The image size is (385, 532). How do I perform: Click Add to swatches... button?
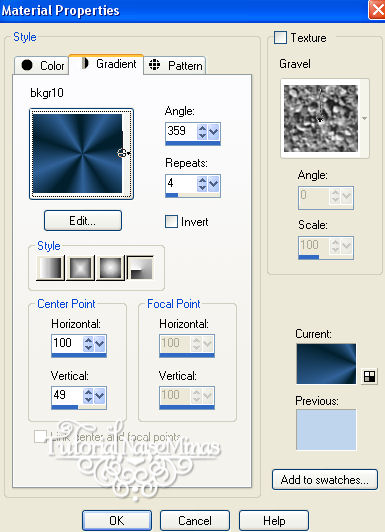pos(325,479)
